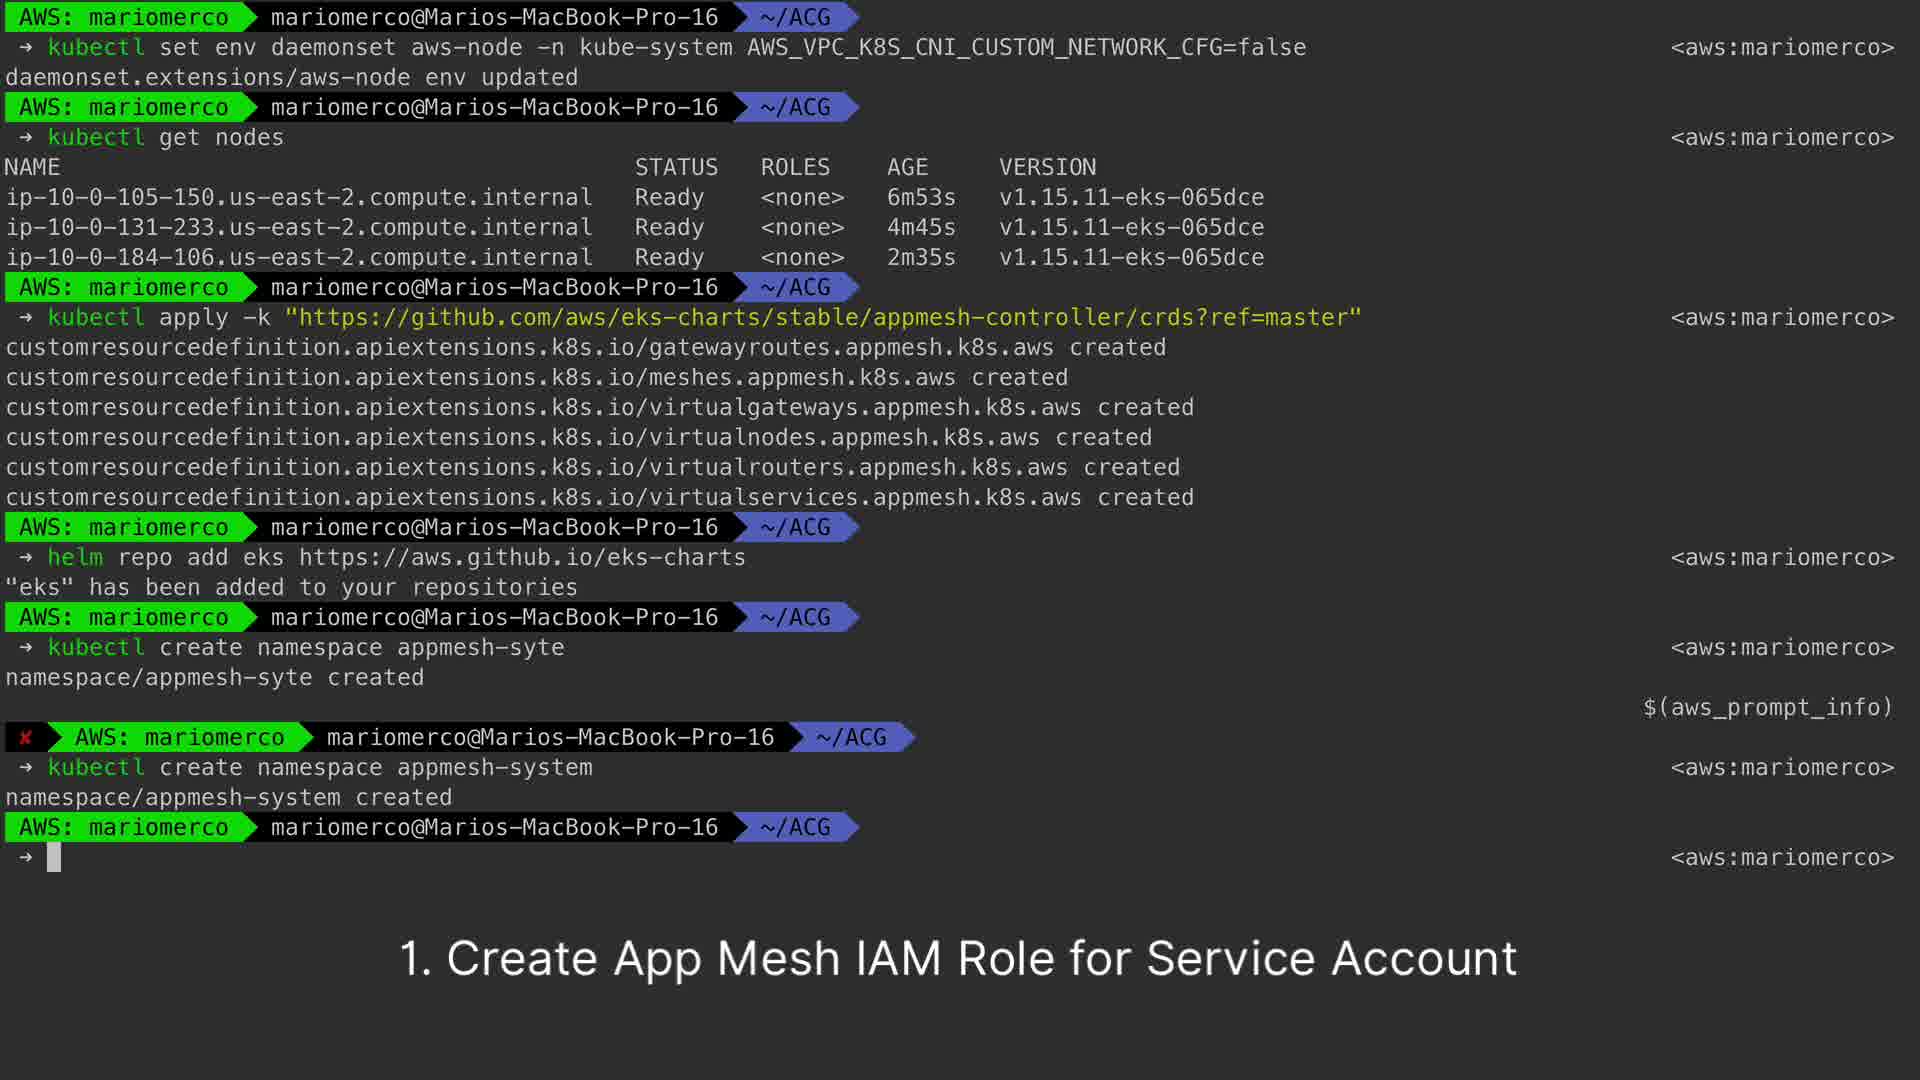Click the blinking cursor at the prompt
Viewport: 1920px width, 1080px height.
[x=54, y=857]
